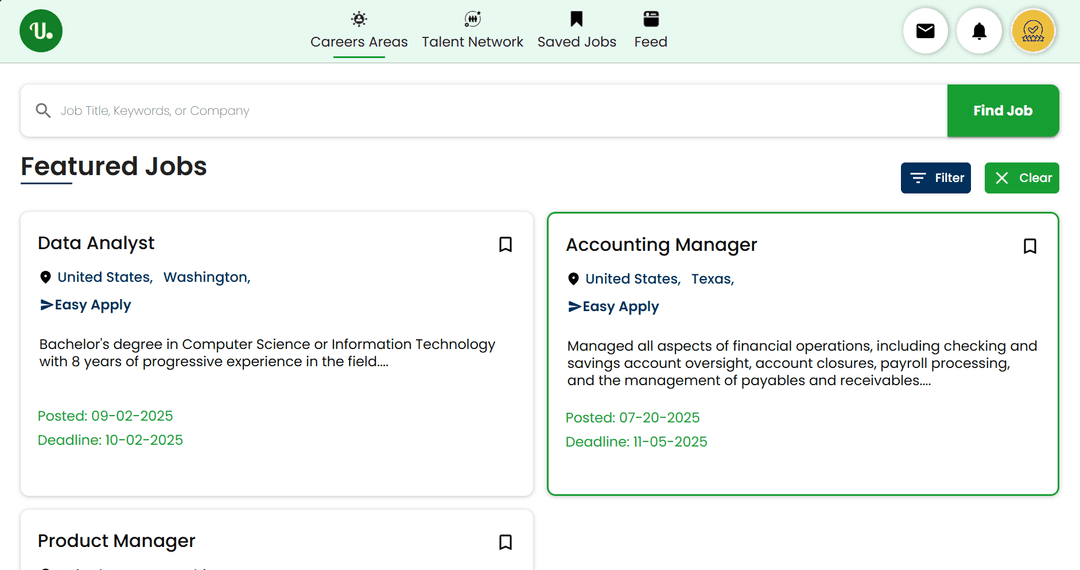This screenshot has width=1080, height=570.
Task: Click the search magnifier icon
Action: [x=43, y=111]
